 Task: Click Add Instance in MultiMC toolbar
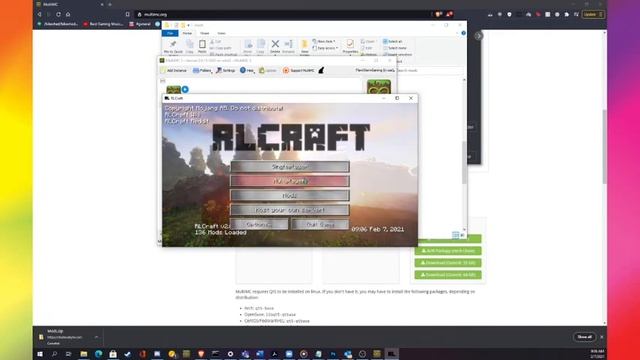pyautogui.click(x=173, y=70)
